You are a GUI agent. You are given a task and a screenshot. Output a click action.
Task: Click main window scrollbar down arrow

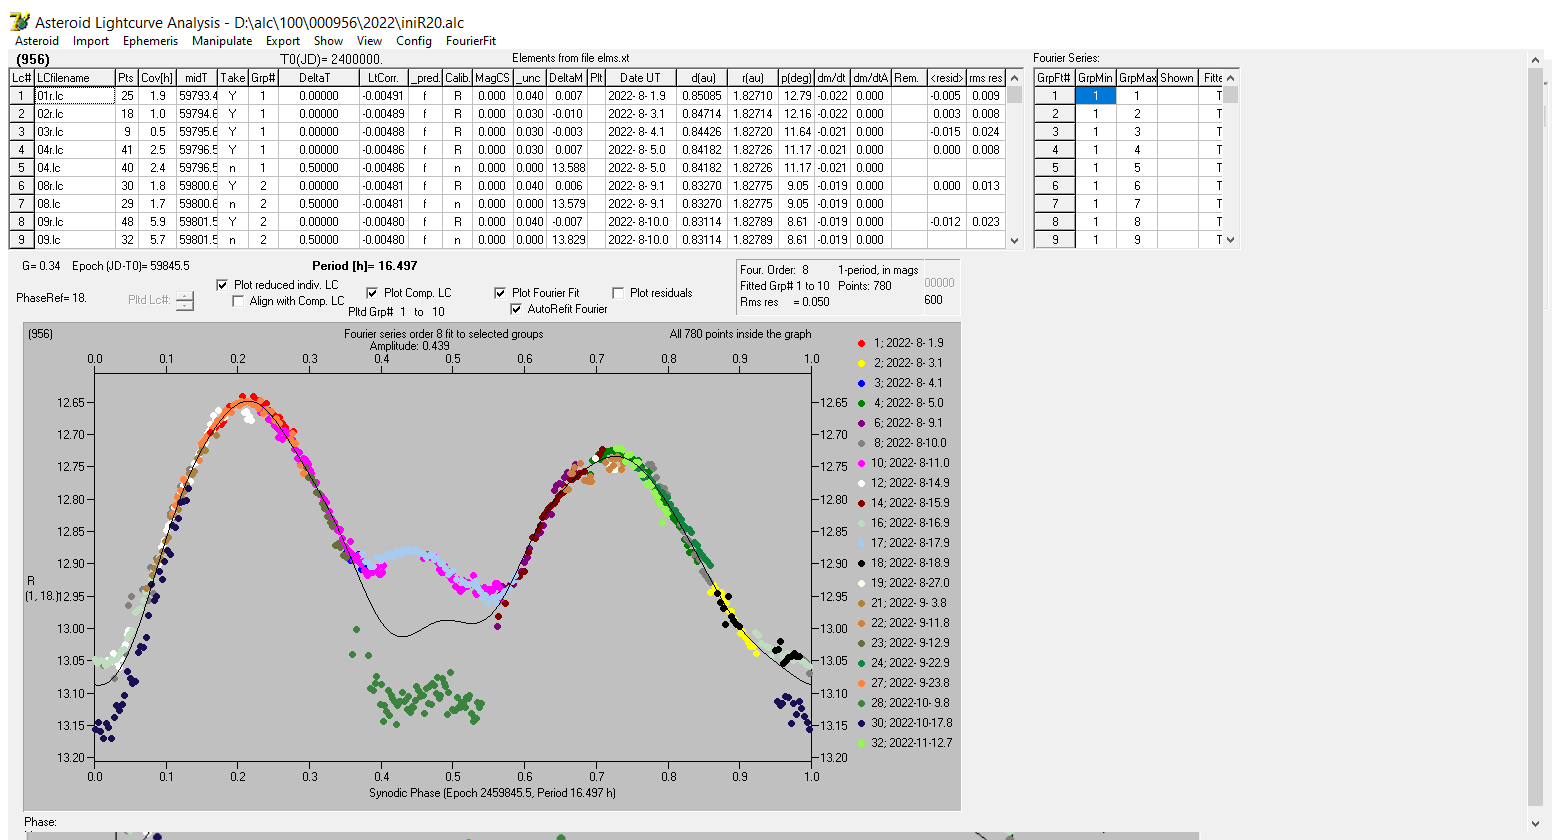click(1536, 824)
